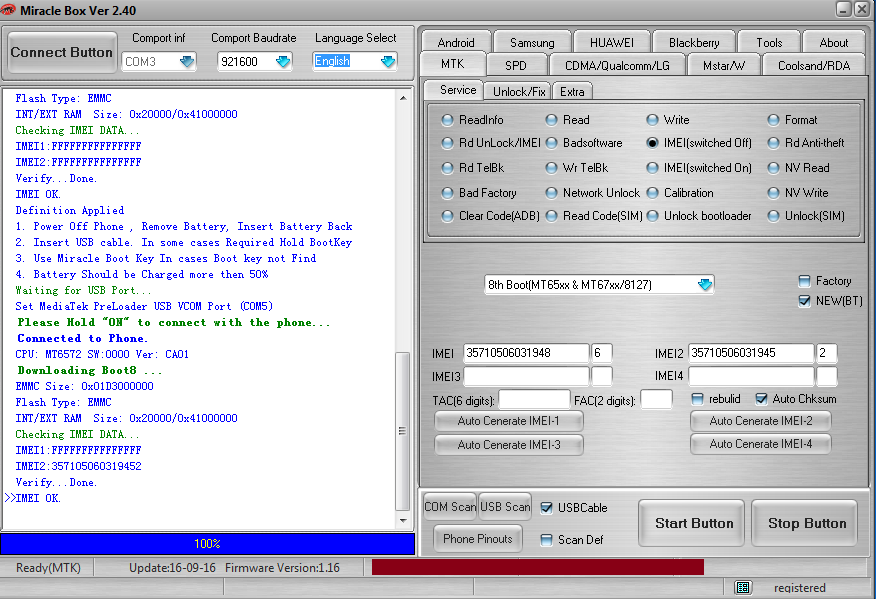876x599 pixels.
Task: Open the Tools tab
Action: pos(769,42)
